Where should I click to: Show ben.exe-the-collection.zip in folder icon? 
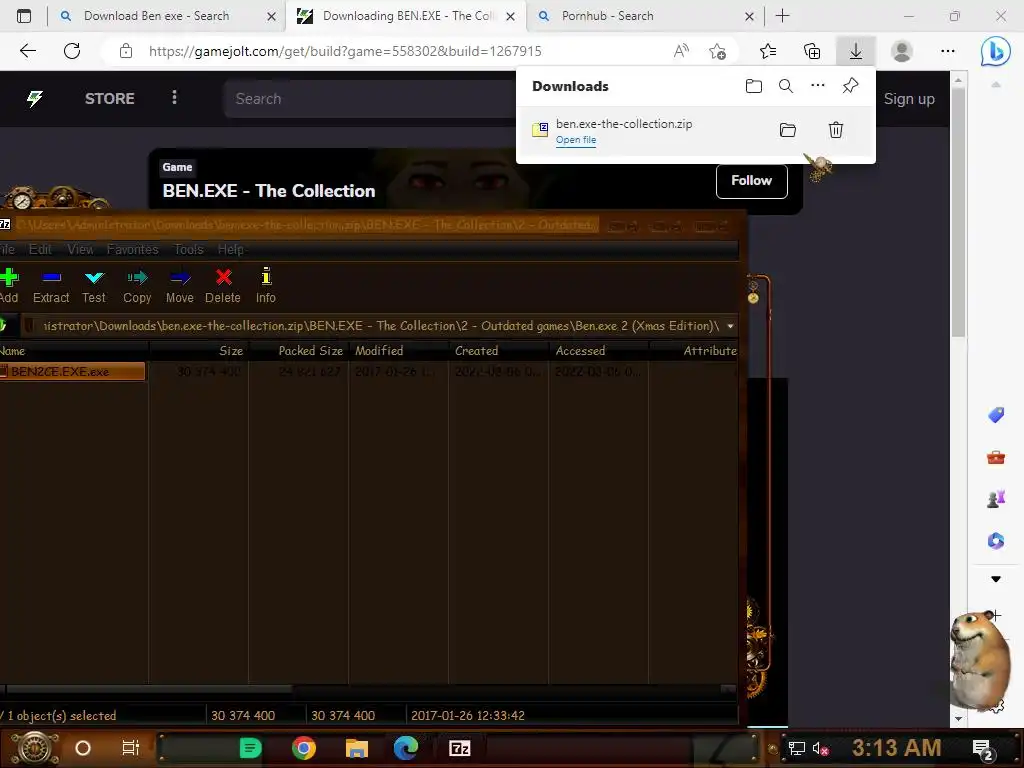[x=788, y=130]
